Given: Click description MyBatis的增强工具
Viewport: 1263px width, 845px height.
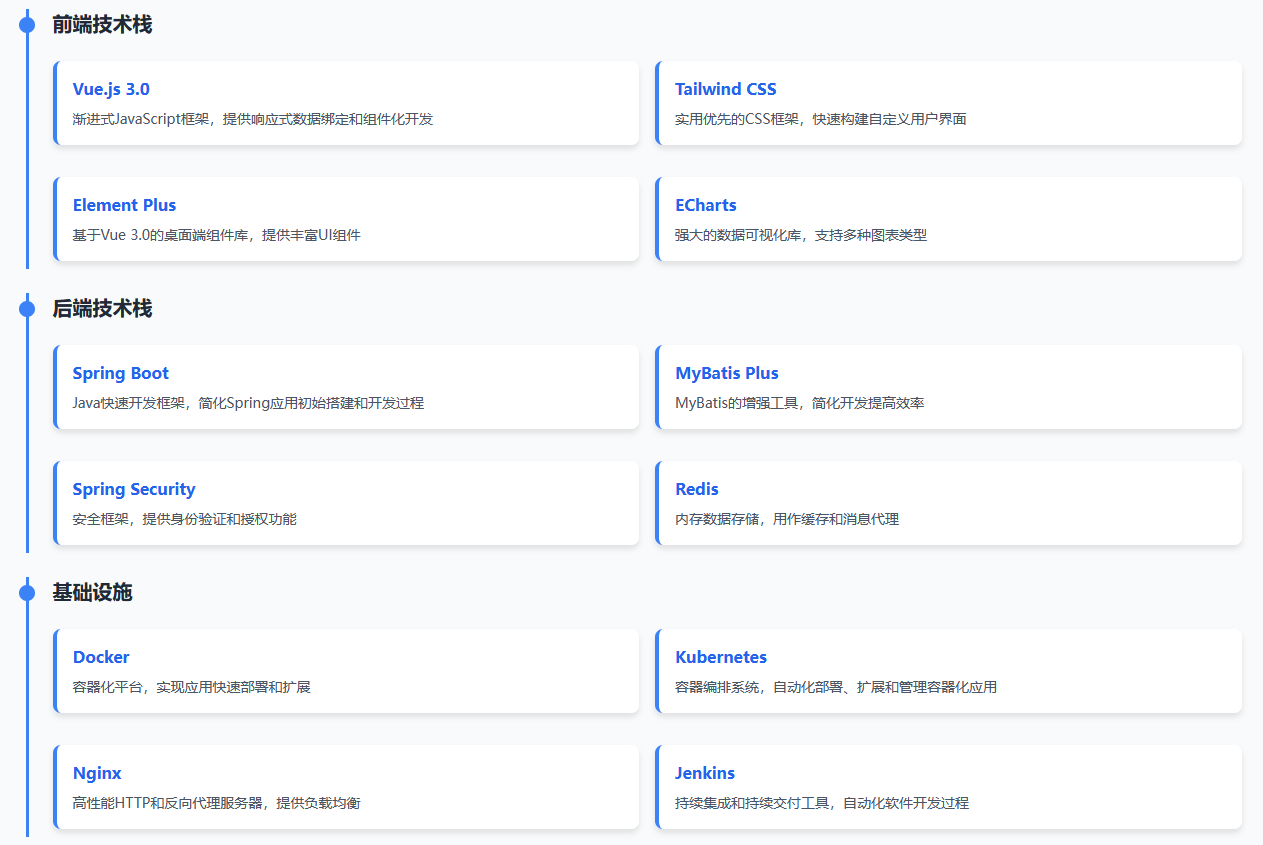Looking at the screenshot, I should coord(800,403).
